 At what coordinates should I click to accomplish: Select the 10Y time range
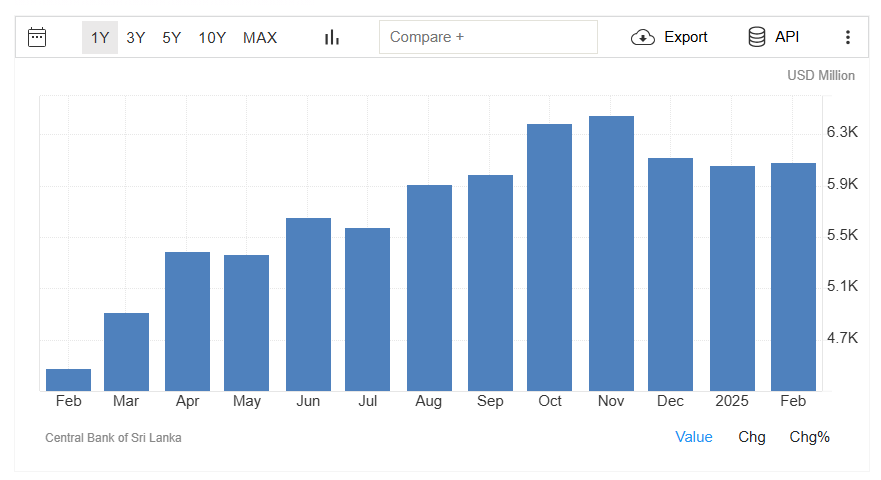click(x=212, y=37)
